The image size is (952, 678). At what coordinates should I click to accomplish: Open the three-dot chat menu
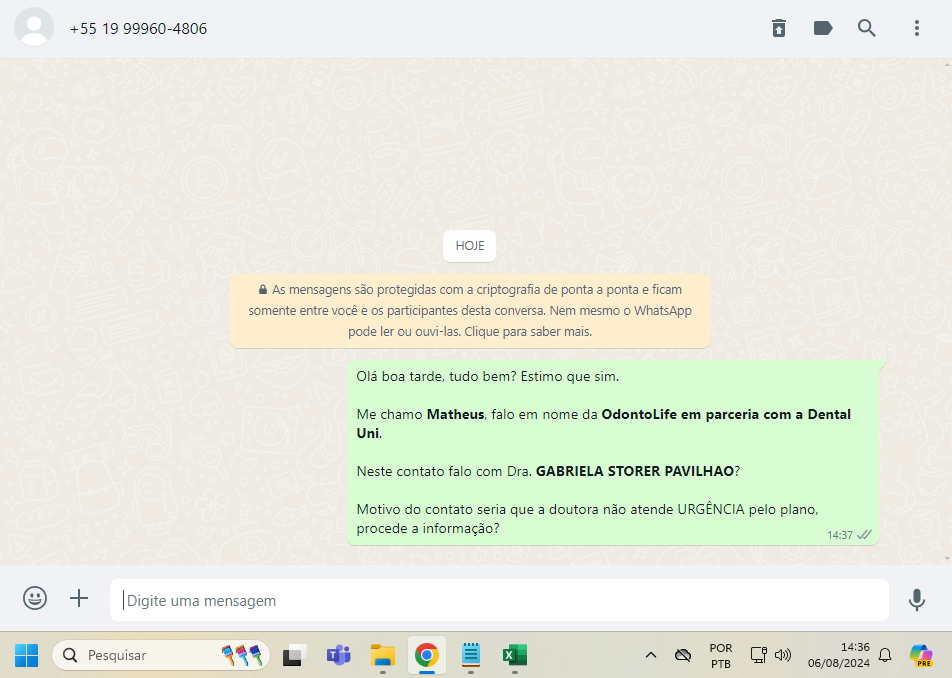pyautogui.click(x=917, y=28)
